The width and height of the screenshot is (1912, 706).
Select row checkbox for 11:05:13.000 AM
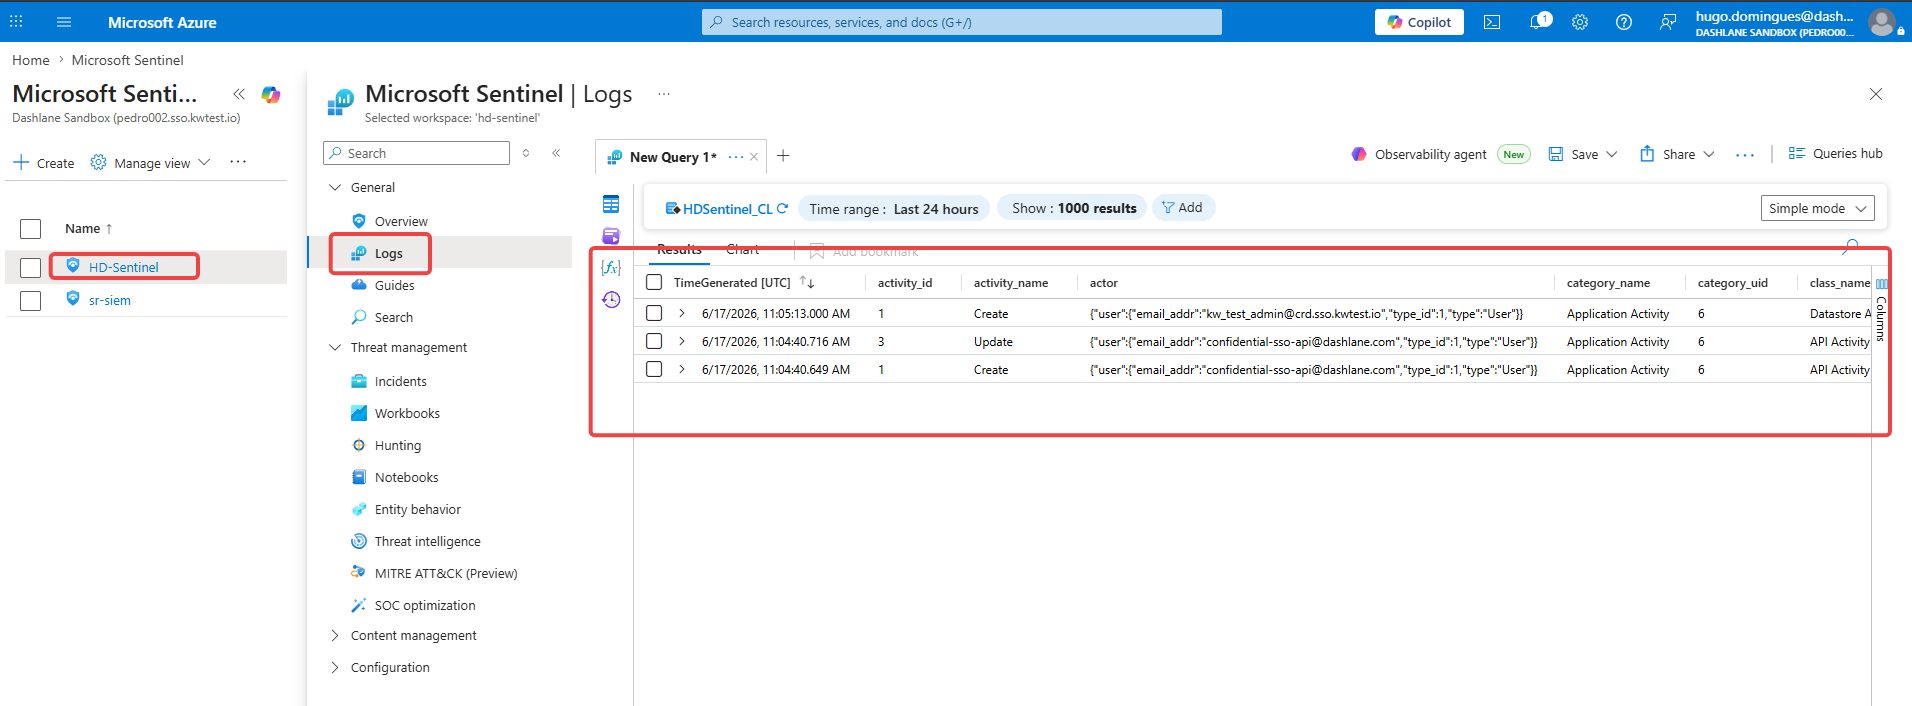[x=654, y=313]
